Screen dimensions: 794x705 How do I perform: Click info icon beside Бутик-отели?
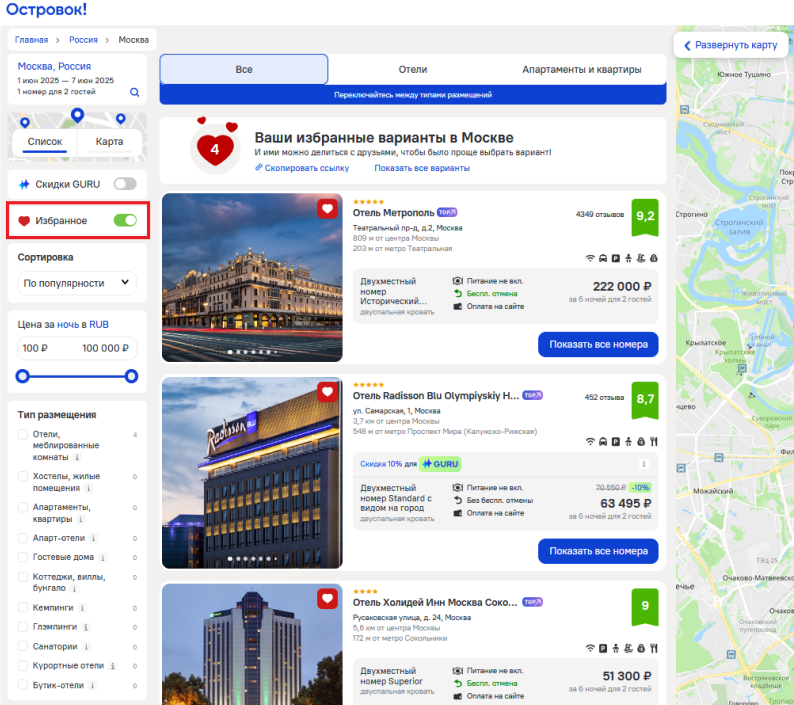coord(92,686)
